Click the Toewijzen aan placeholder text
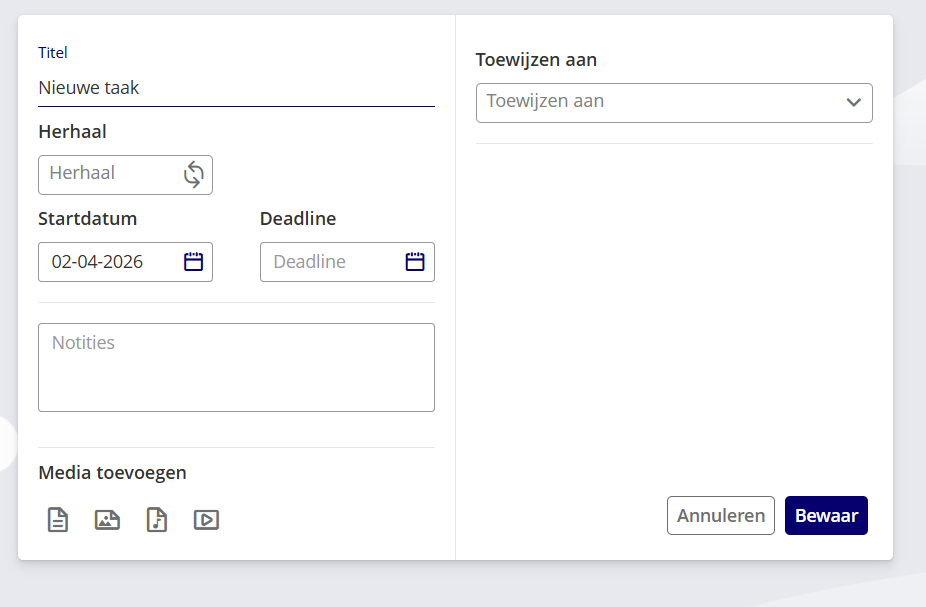Screen dimensions: 926x607 click(545, 101)
